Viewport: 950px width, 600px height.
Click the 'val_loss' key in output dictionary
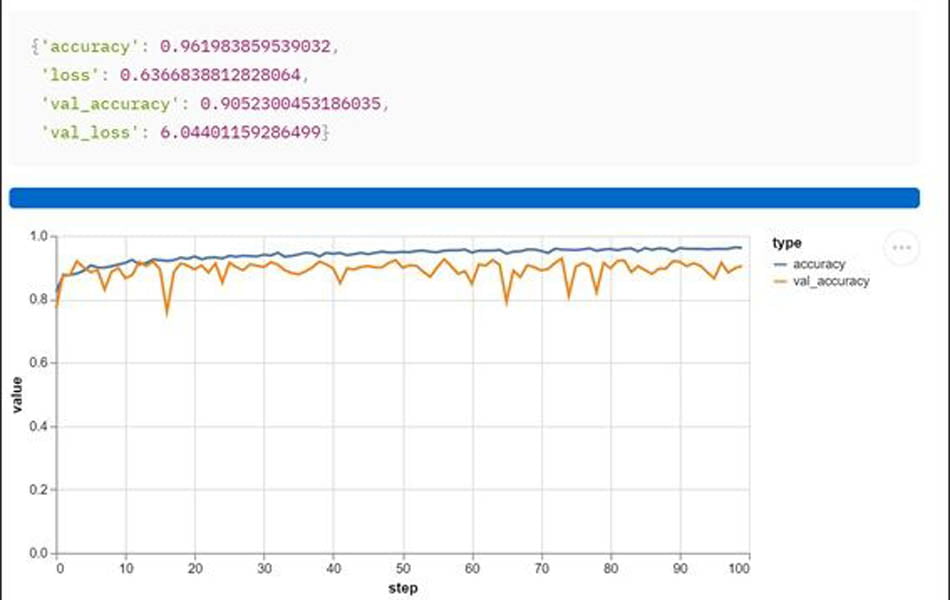86,132
